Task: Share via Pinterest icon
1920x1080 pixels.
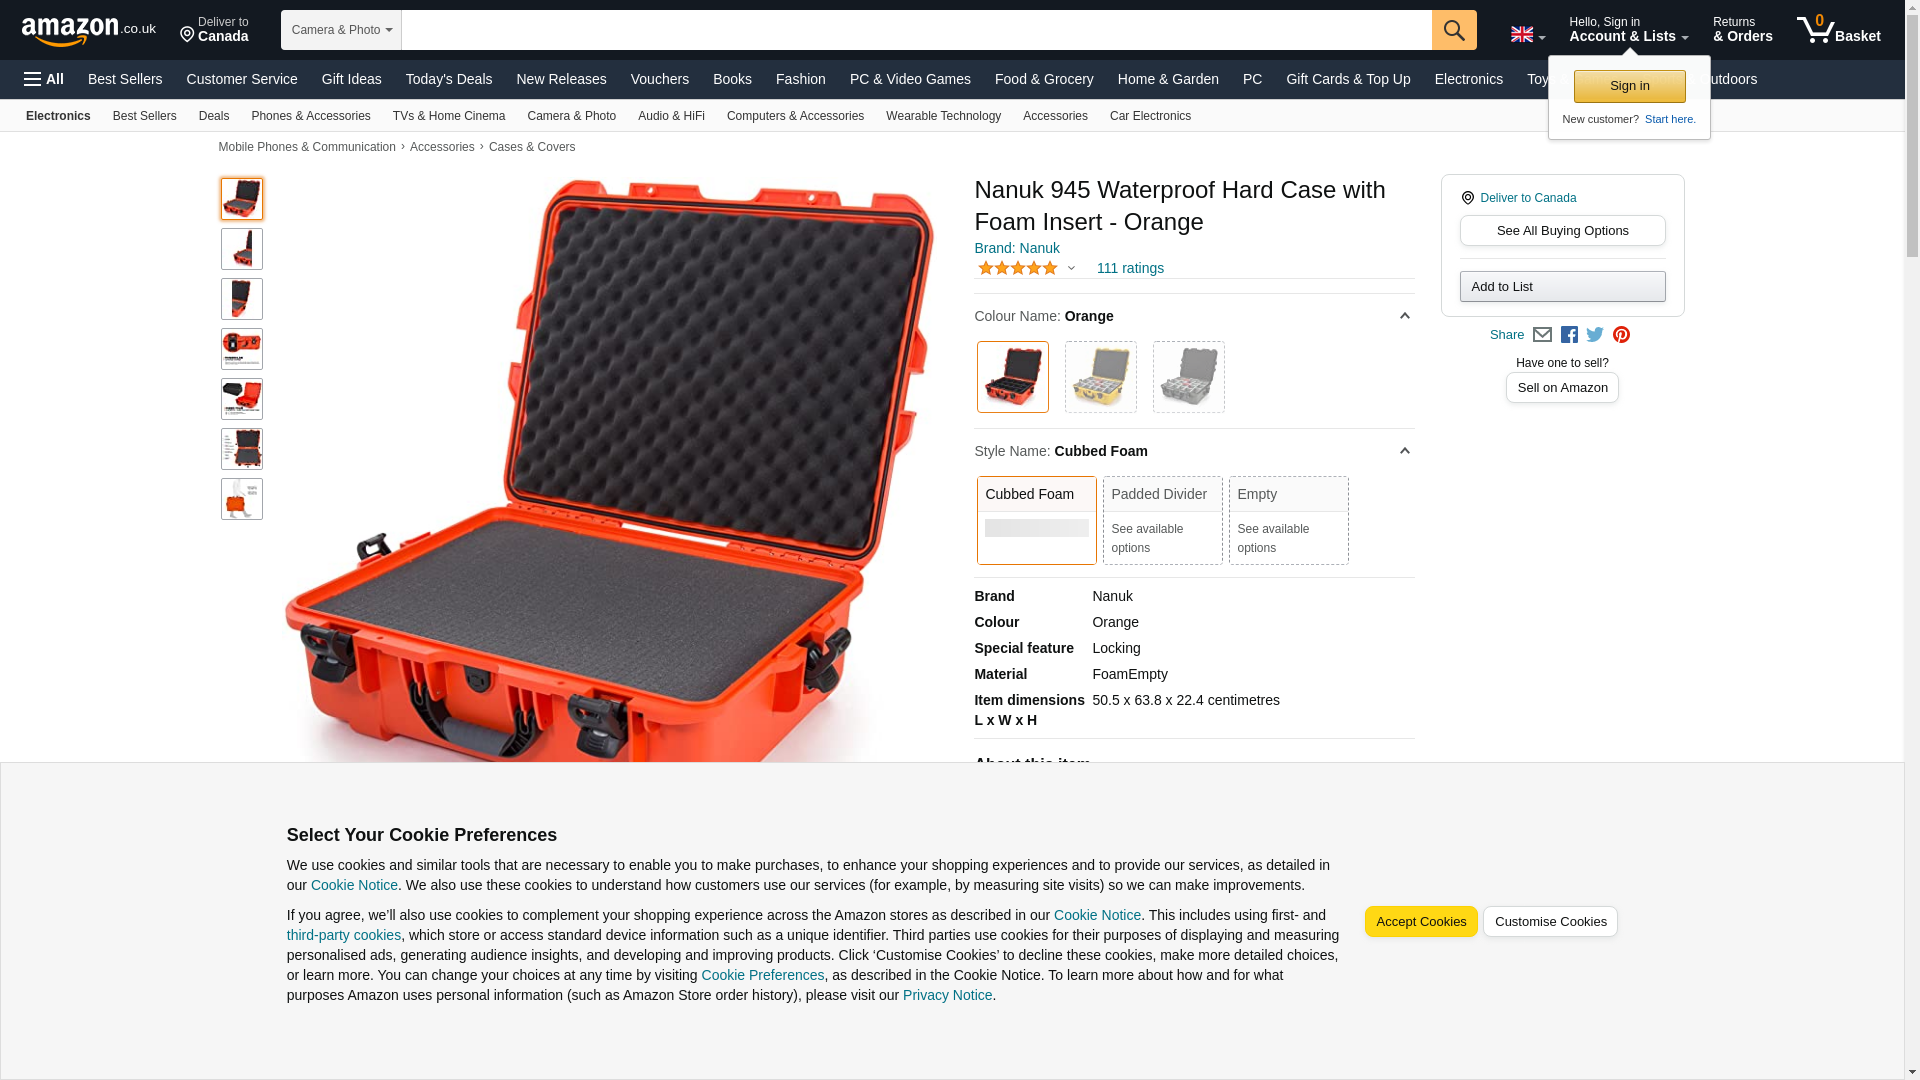Action: click(1621, 335)
